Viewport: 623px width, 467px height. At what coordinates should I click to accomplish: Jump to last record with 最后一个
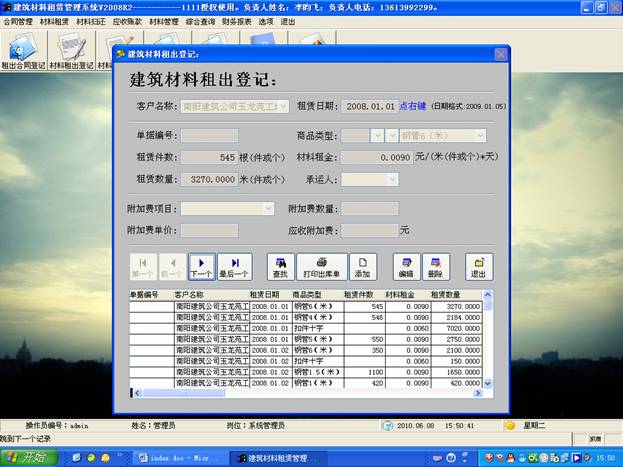click(x=234, y=266)
